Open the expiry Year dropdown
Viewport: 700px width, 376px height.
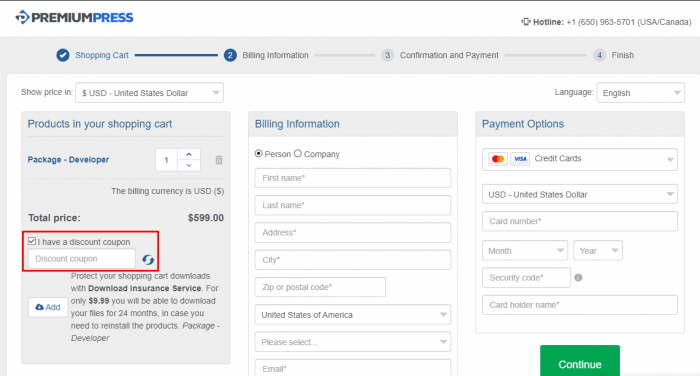click(598, 251)
